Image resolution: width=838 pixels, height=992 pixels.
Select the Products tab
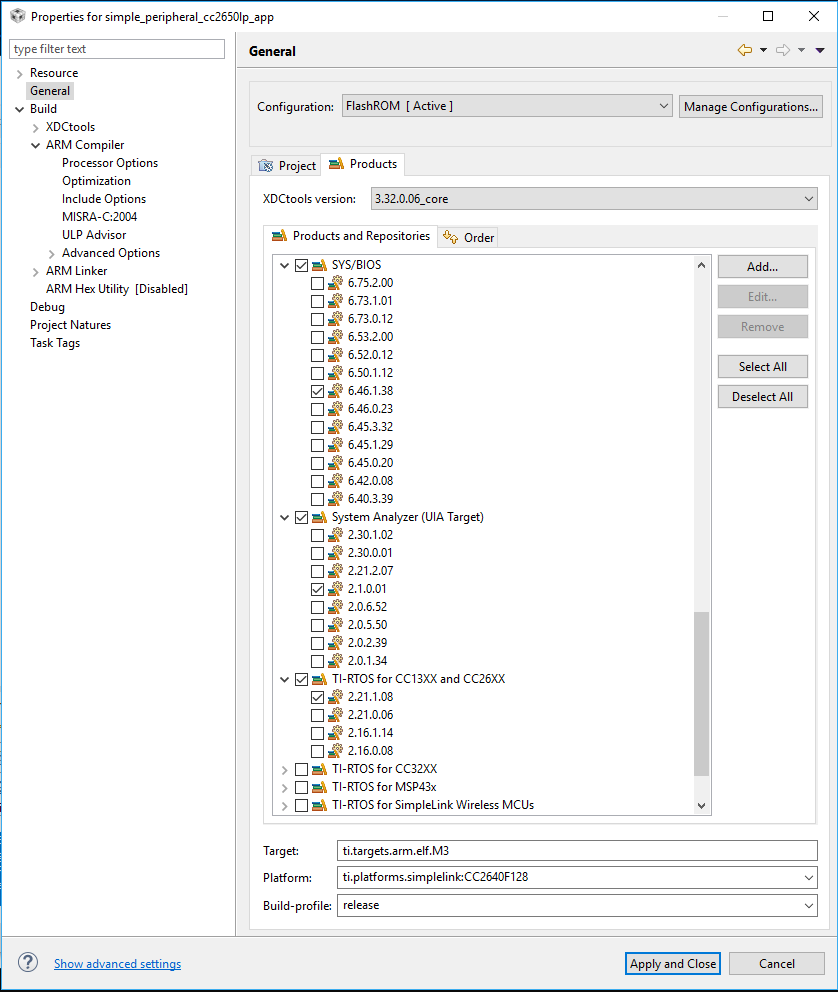[363, 164]
